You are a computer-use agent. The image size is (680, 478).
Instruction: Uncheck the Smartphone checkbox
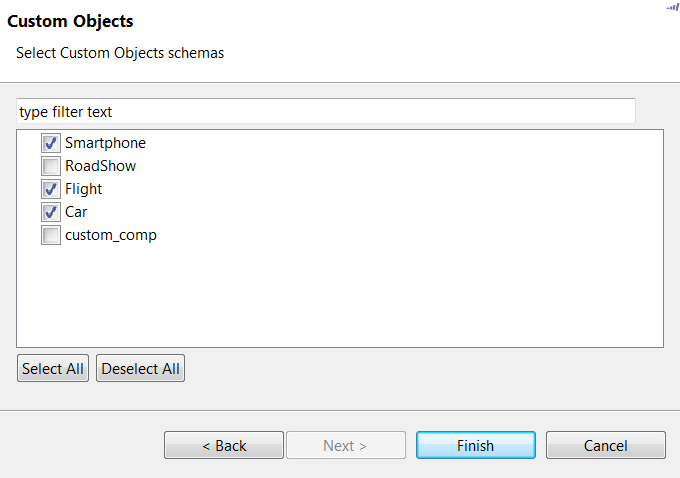pyautogui.click(x=51, y=143)
